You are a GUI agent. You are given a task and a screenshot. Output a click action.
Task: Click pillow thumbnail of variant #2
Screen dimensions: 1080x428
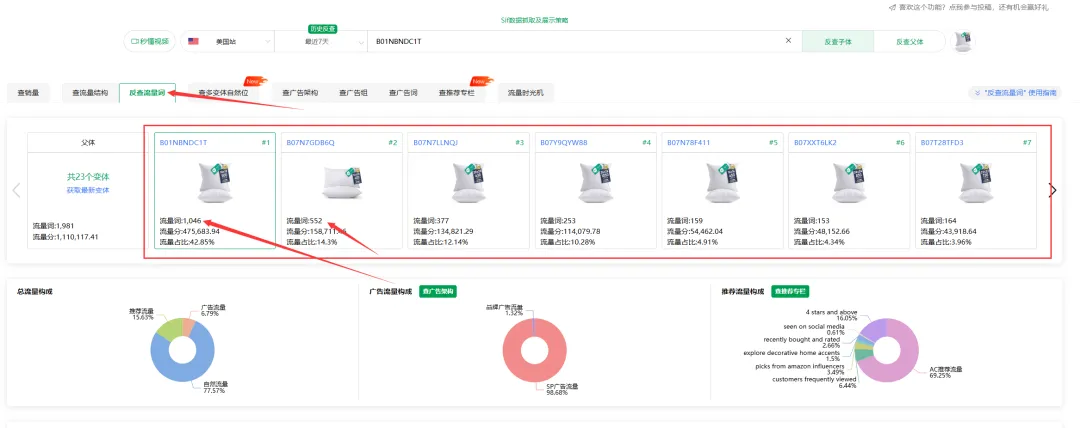tap(342, 183)
